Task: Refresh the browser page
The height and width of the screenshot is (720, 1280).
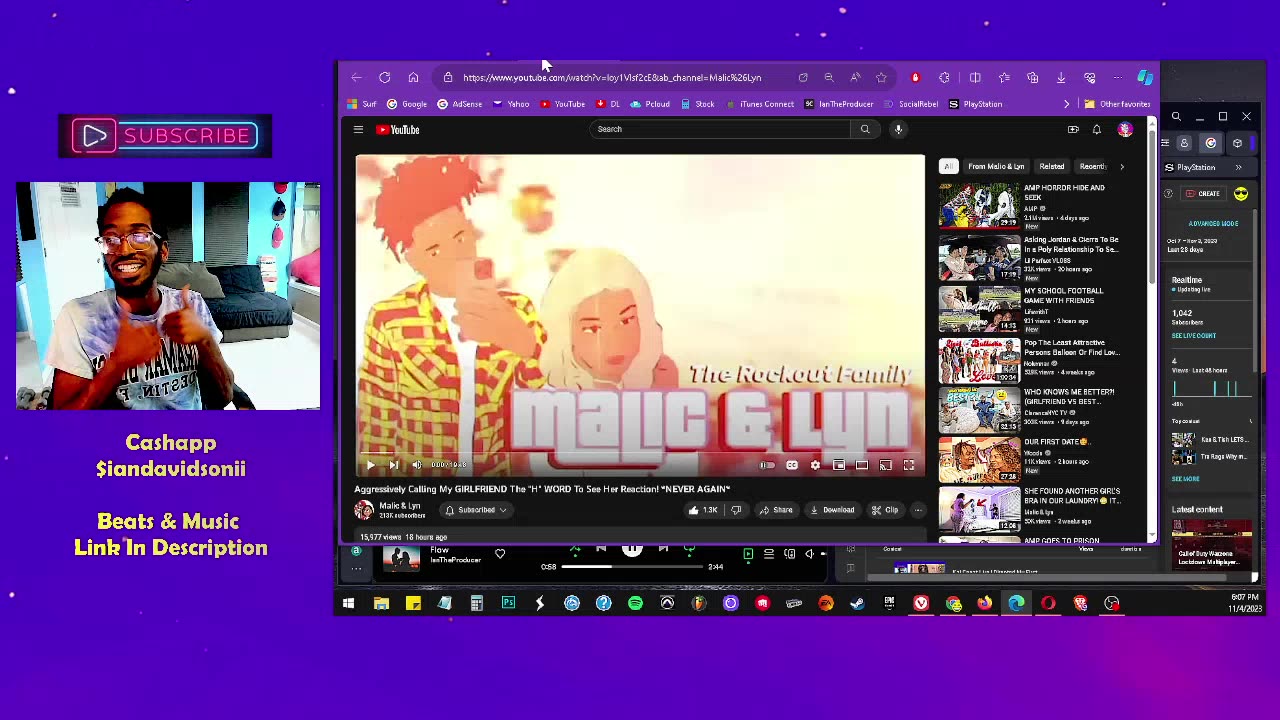Action: pos(384,77)
